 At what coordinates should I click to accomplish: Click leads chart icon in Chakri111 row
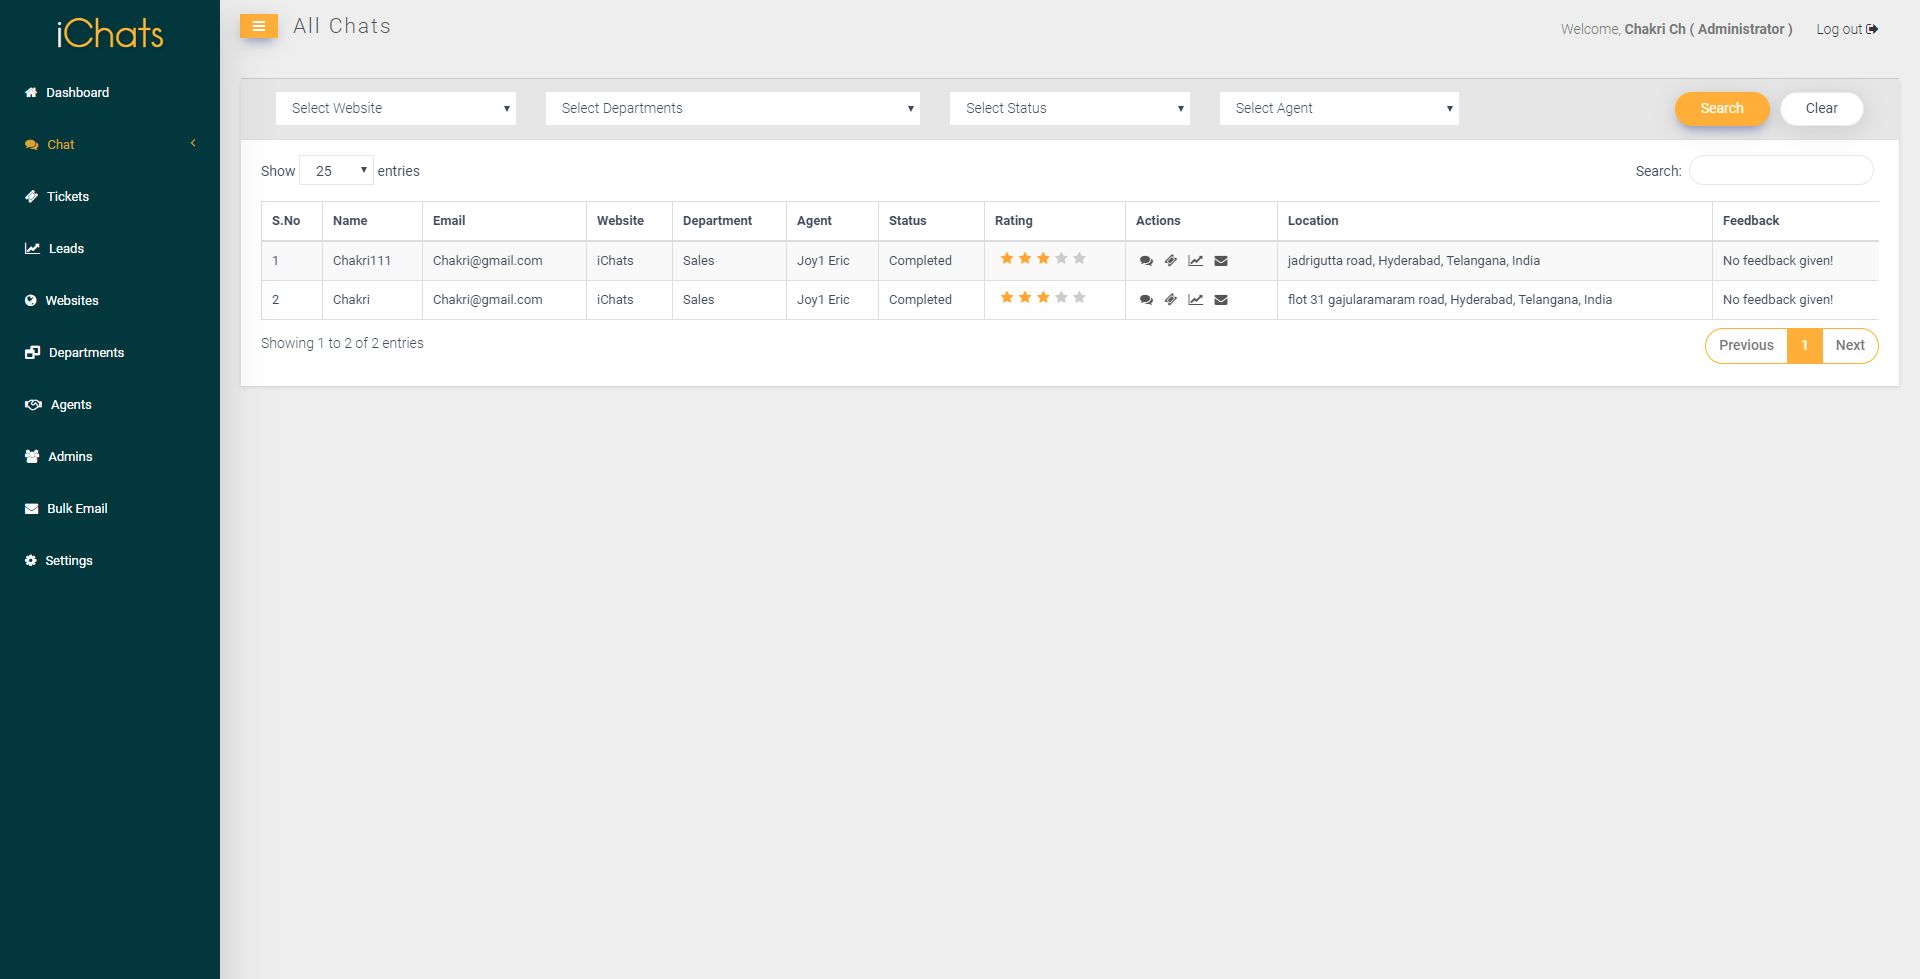click(1196, 261)
